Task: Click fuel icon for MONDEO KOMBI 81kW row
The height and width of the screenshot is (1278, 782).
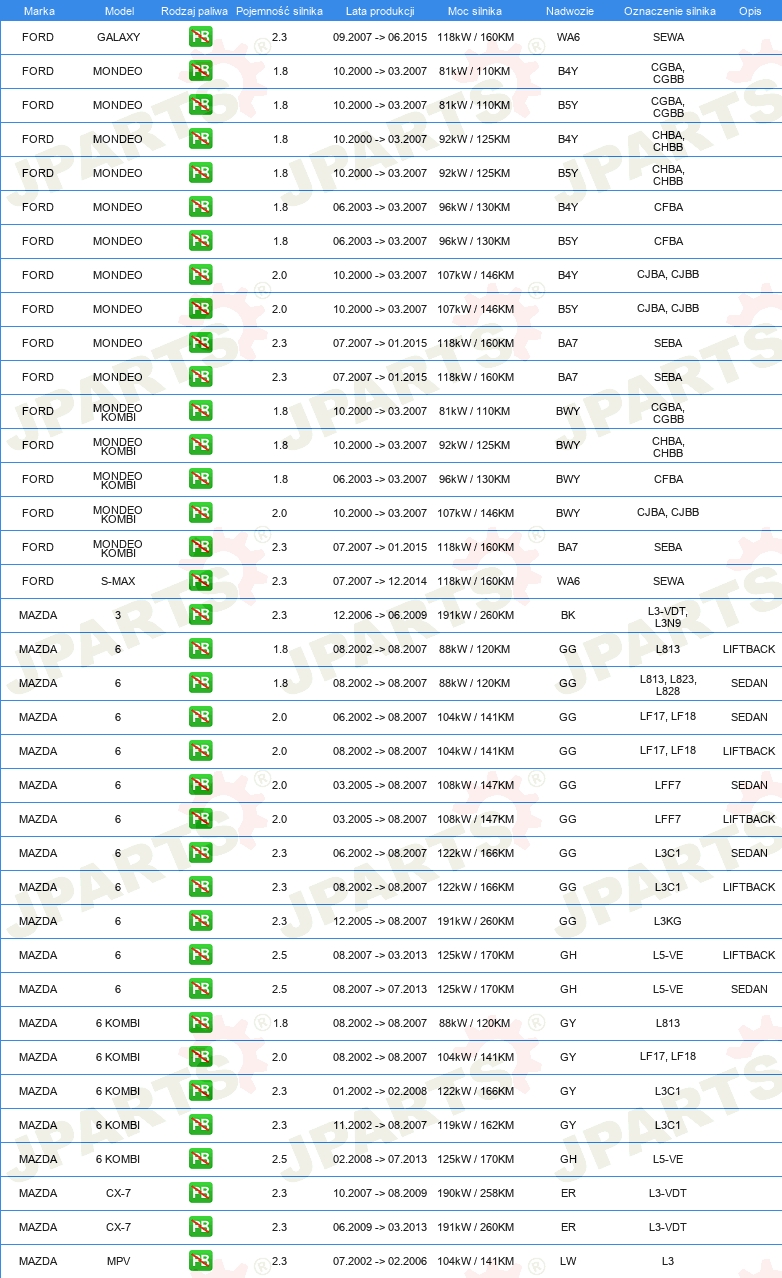Action: [201, 411]
